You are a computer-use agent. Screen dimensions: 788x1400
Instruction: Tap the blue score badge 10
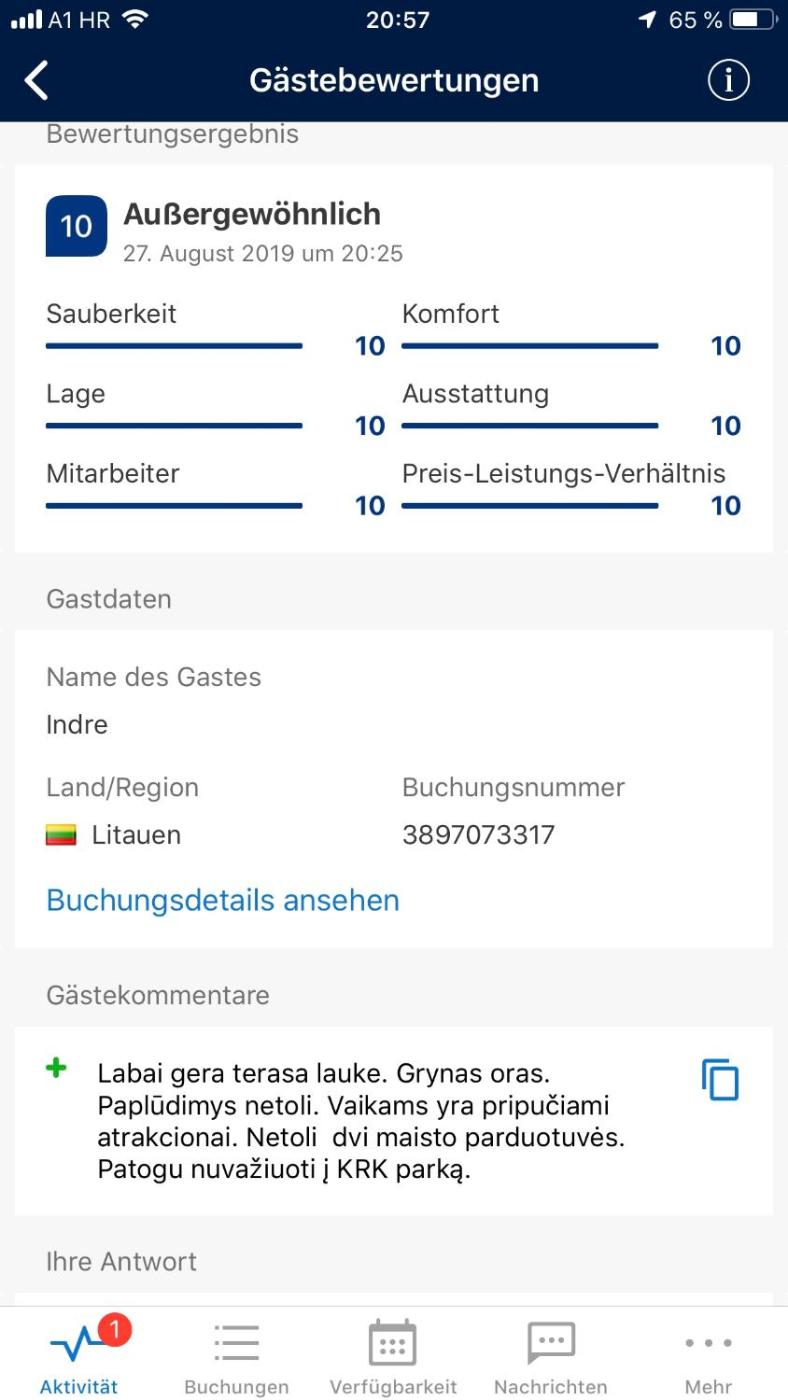click(x=76, y=226)
